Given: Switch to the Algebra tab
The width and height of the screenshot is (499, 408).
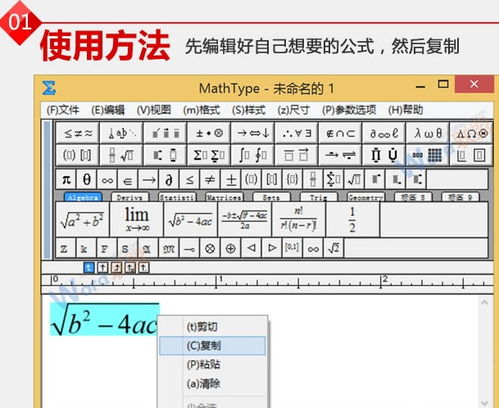Looking at the screenshot, I should (x=83, y=197).
